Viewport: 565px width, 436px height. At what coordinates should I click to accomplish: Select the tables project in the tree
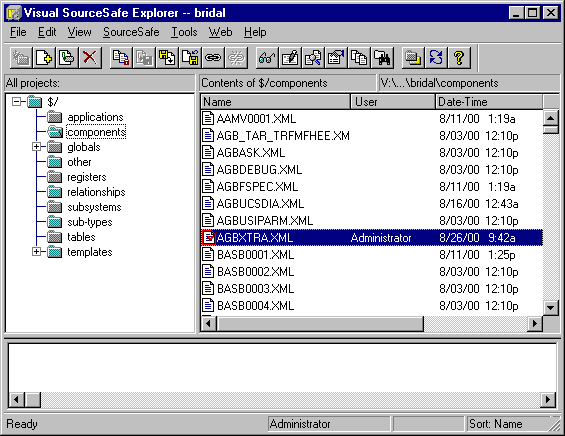point(81,237)
